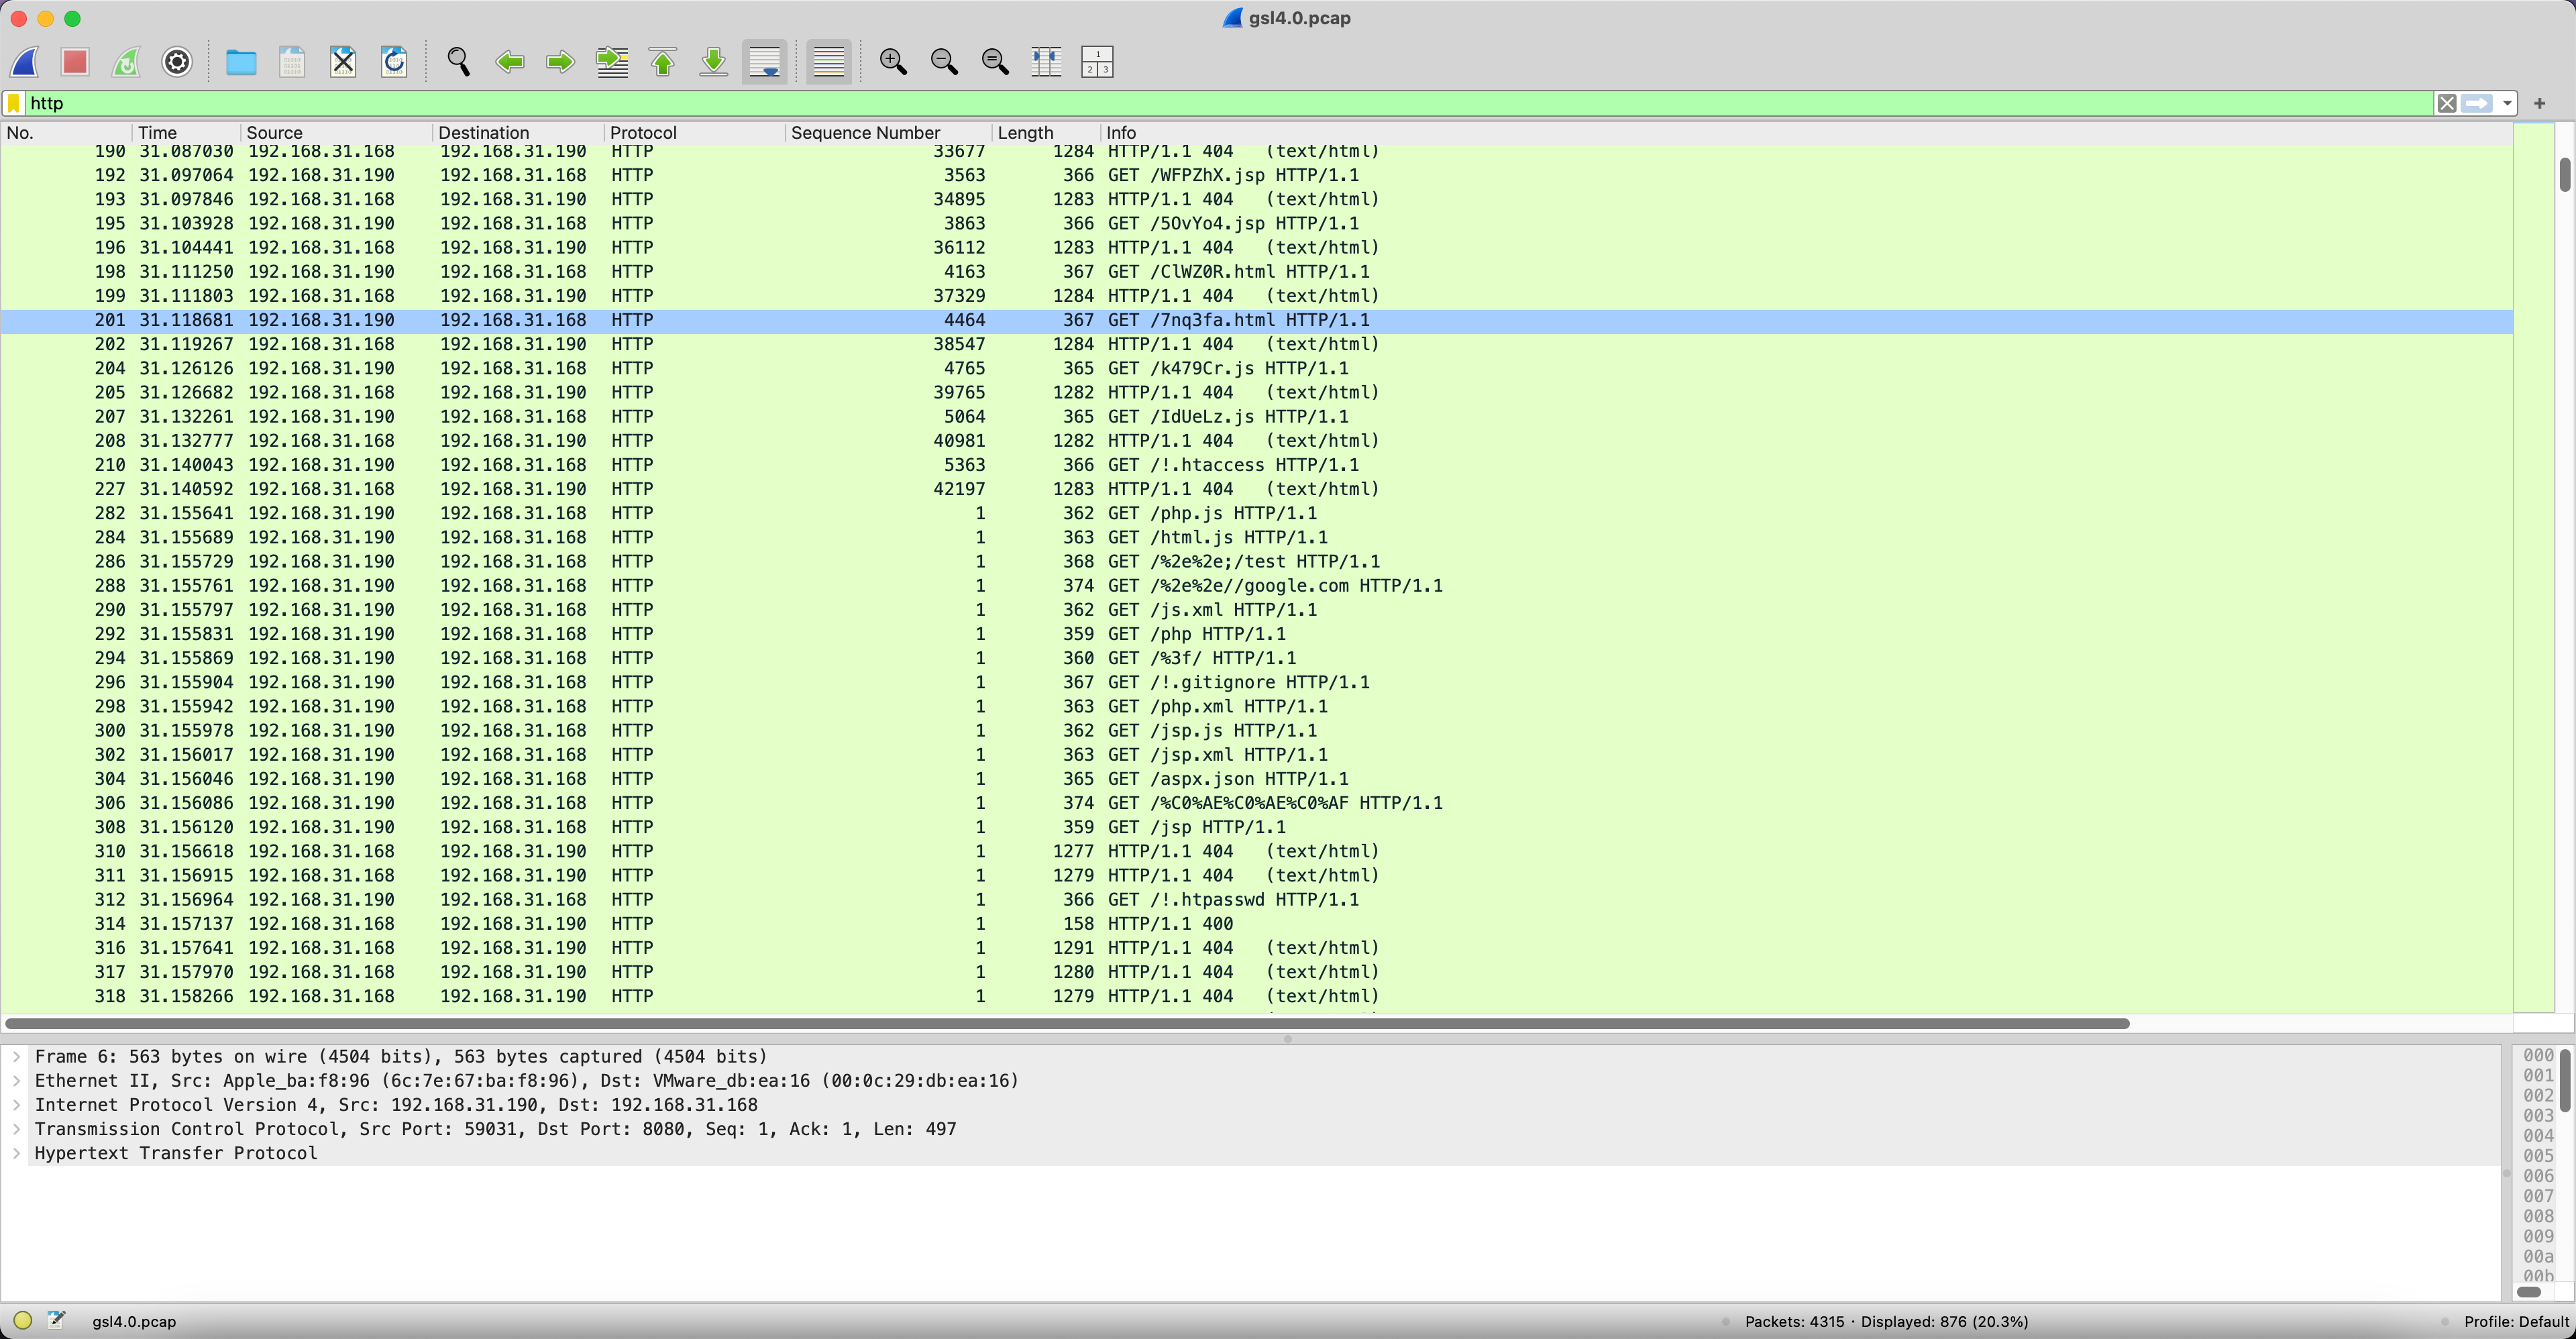Screen dimensions: 2576x1339
Task: Jump to the first packet icon
Action: pyautogui.click(x=663, y=62)
